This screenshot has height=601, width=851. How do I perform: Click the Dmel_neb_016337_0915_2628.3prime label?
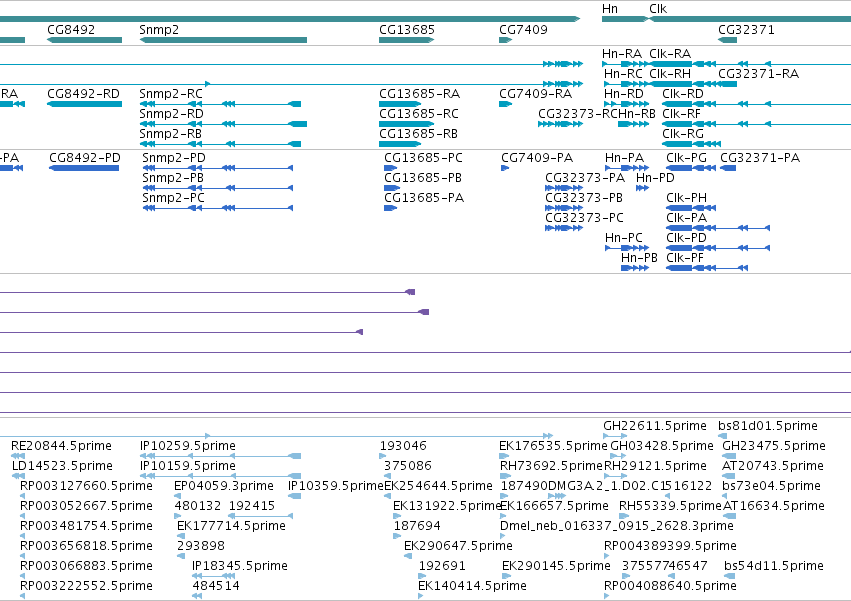pyautogui.click(x=617, y=527)
